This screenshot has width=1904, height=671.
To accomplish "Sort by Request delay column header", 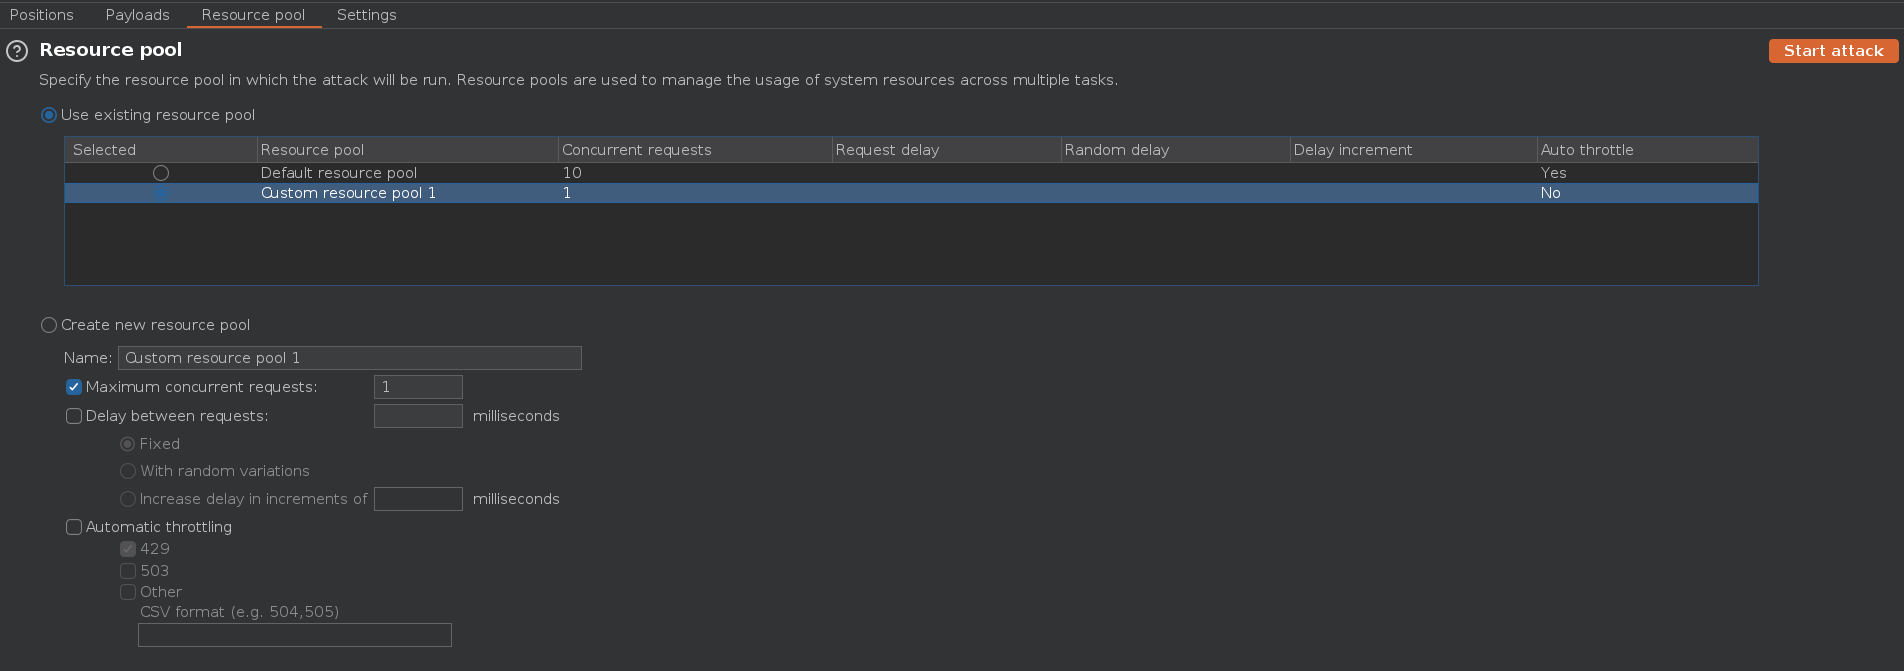I will (946, 150).
